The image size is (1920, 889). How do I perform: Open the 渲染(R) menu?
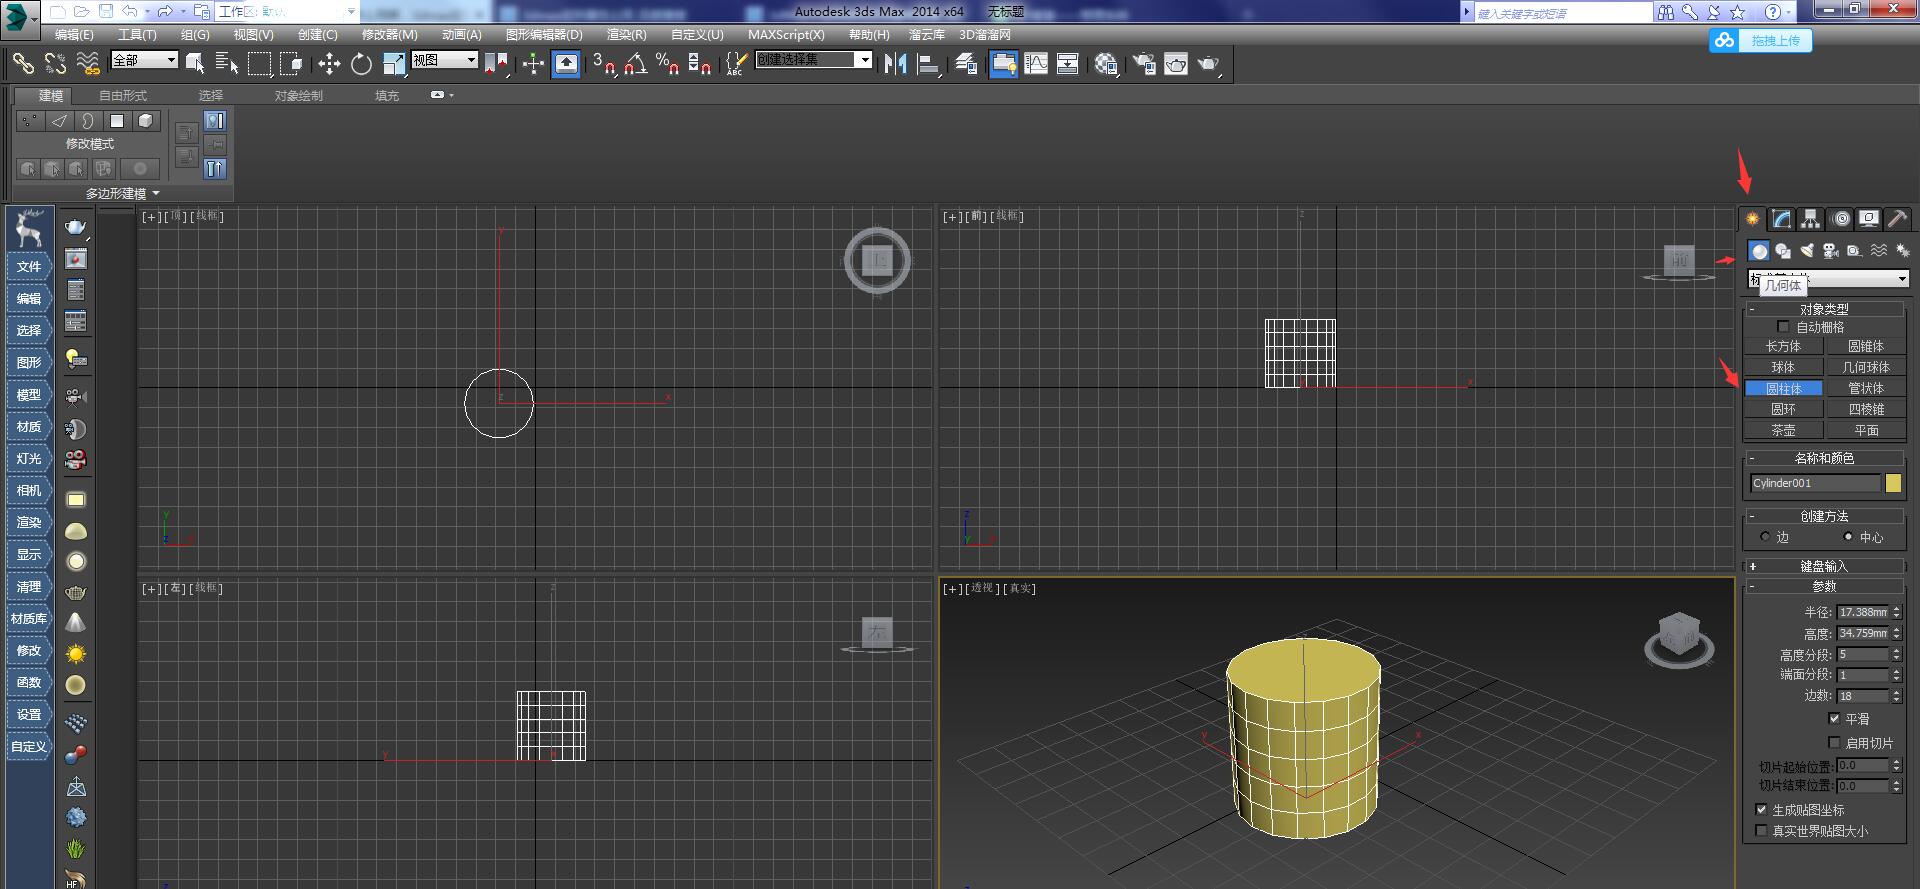(x=626, y=34)
